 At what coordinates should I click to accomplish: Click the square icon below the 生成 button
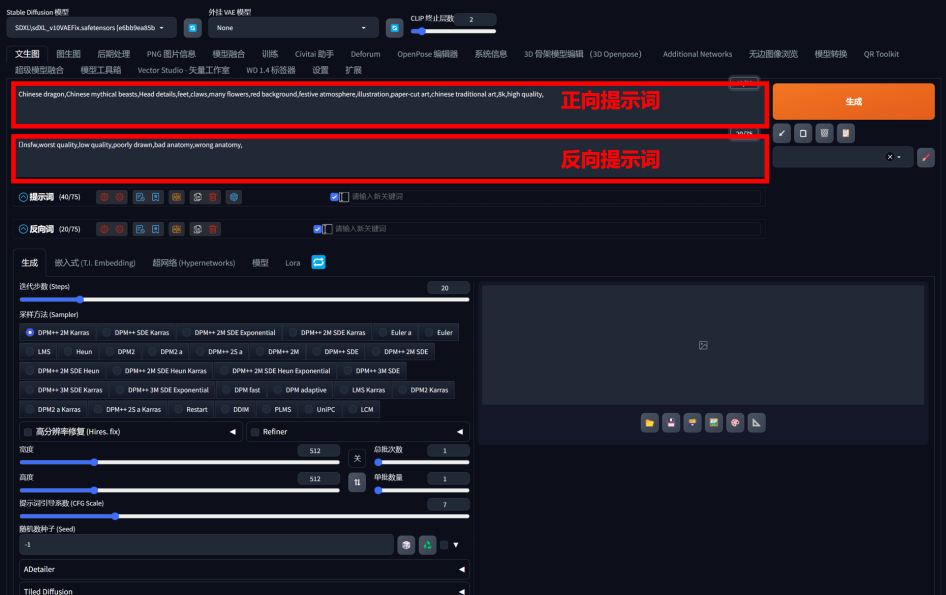(x=803, y=133)
